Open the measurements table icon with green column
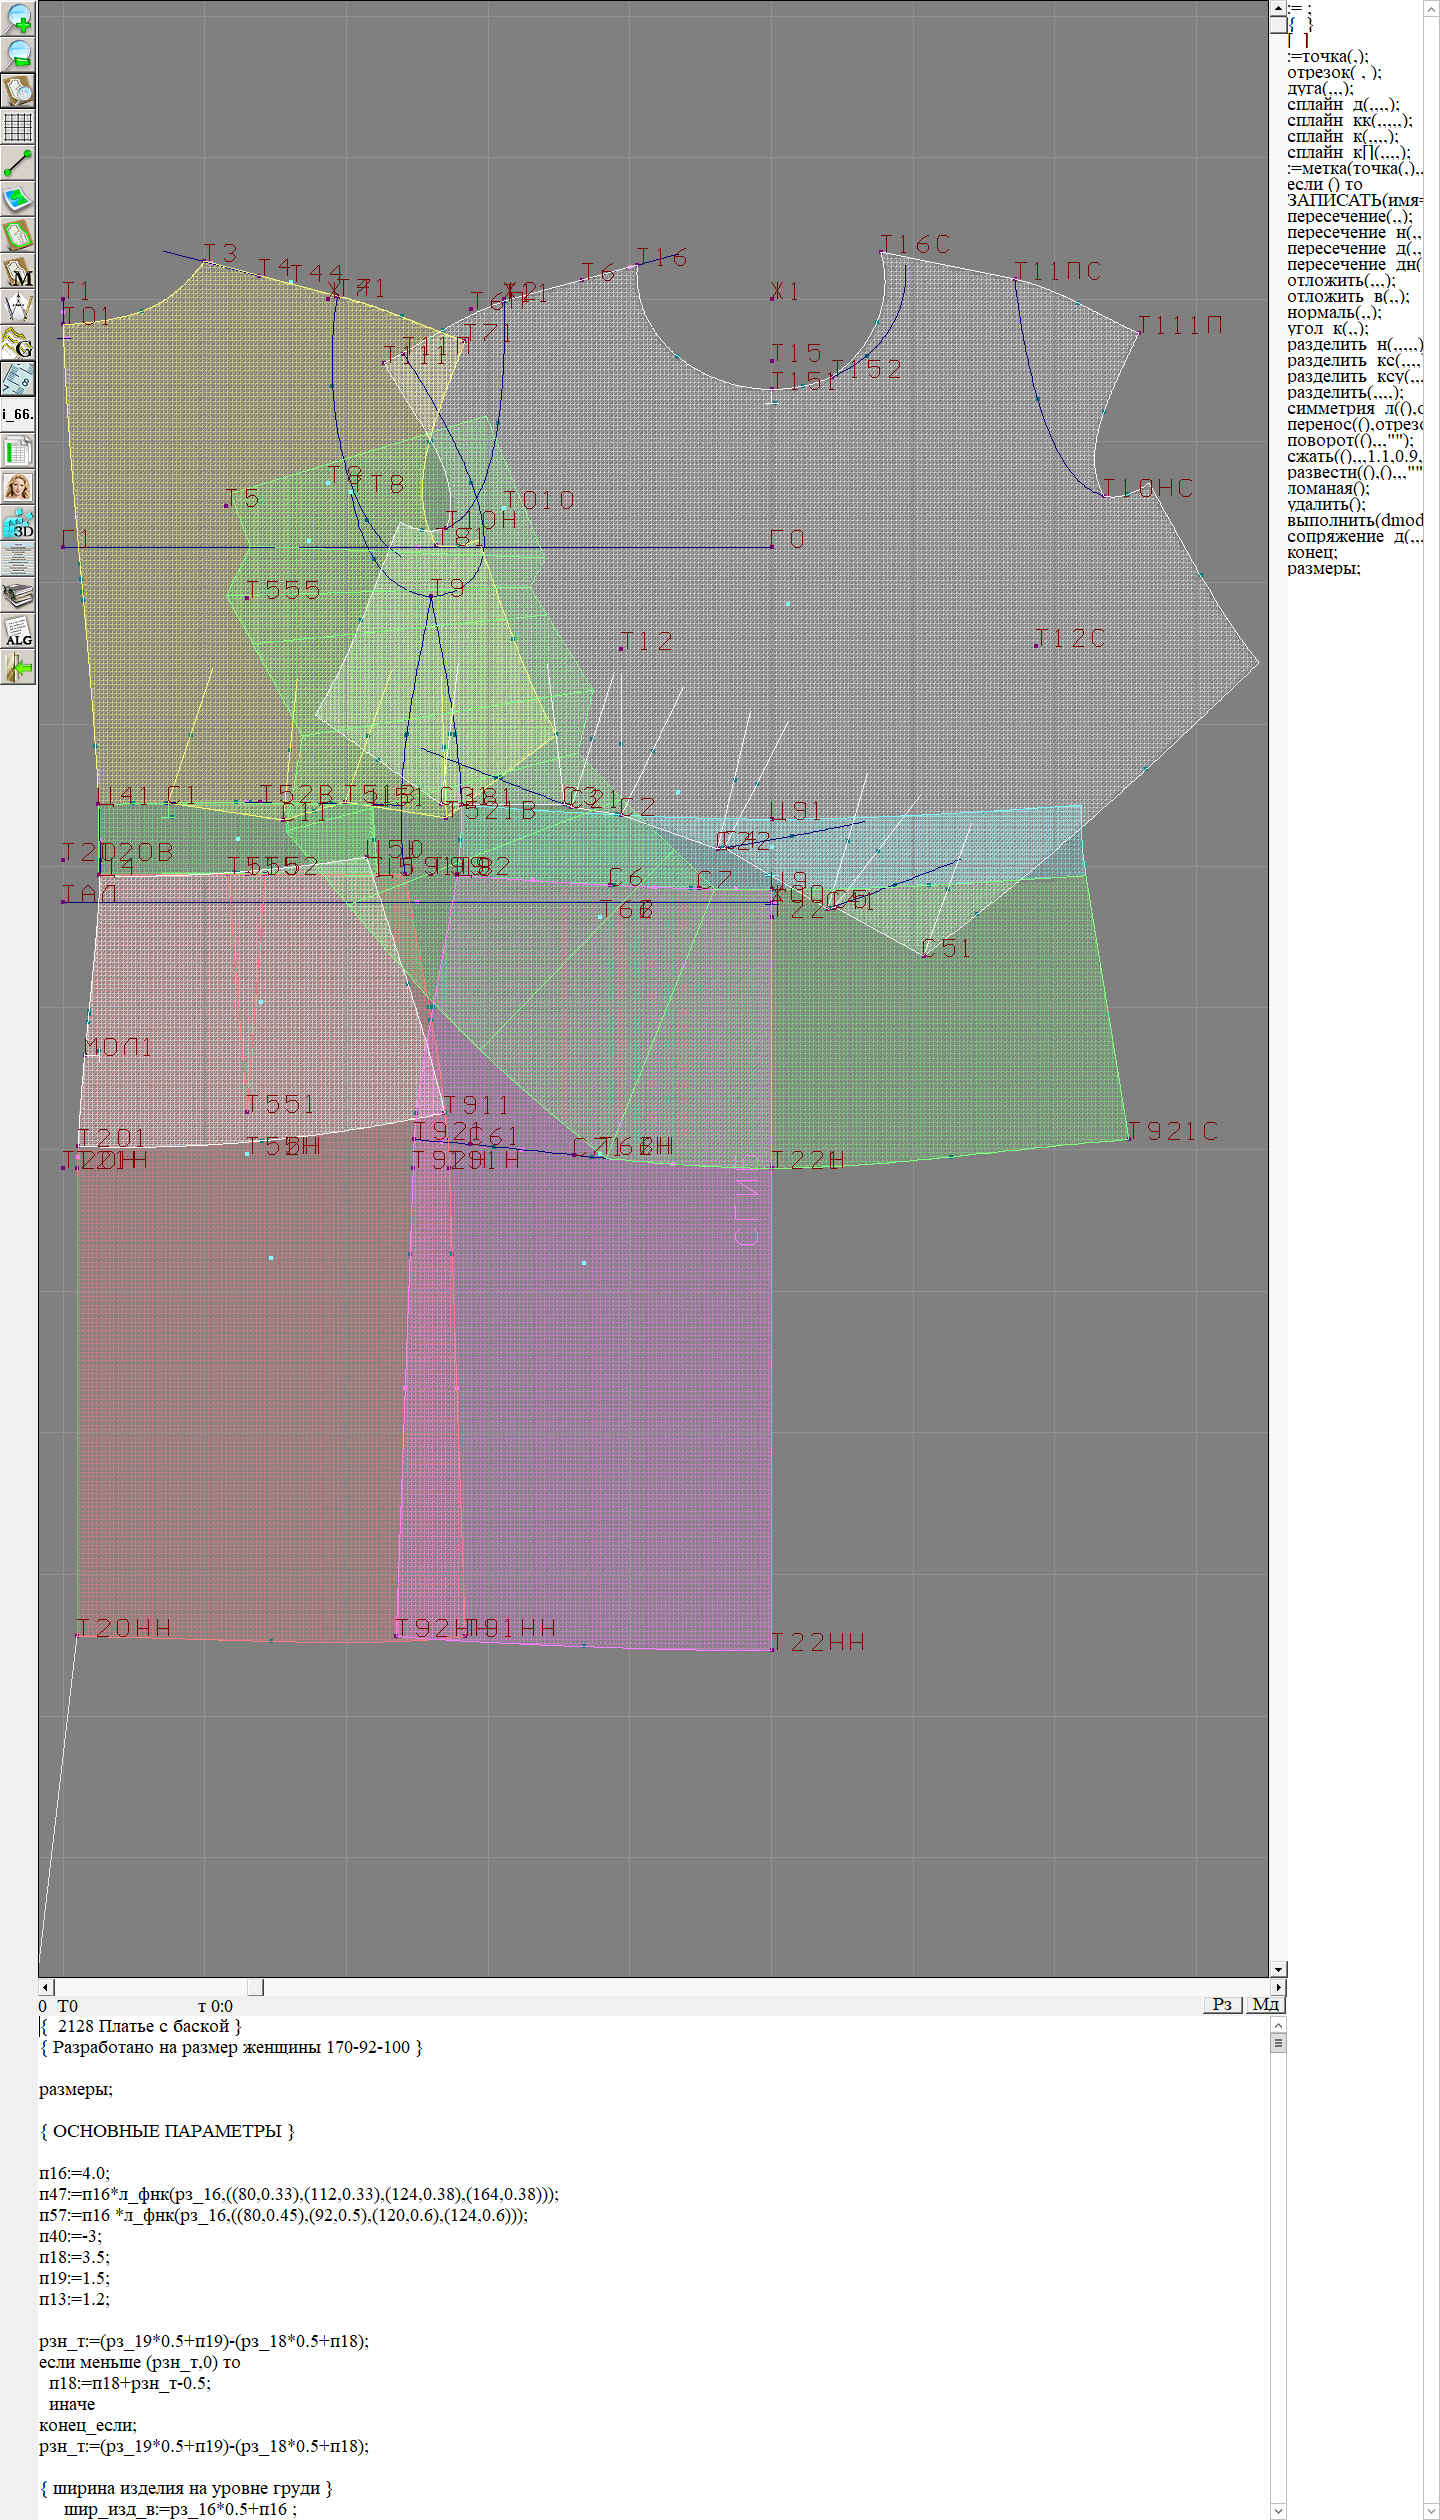The height and width of the screenshot is (2520, 1440). [x=18, y=451]
